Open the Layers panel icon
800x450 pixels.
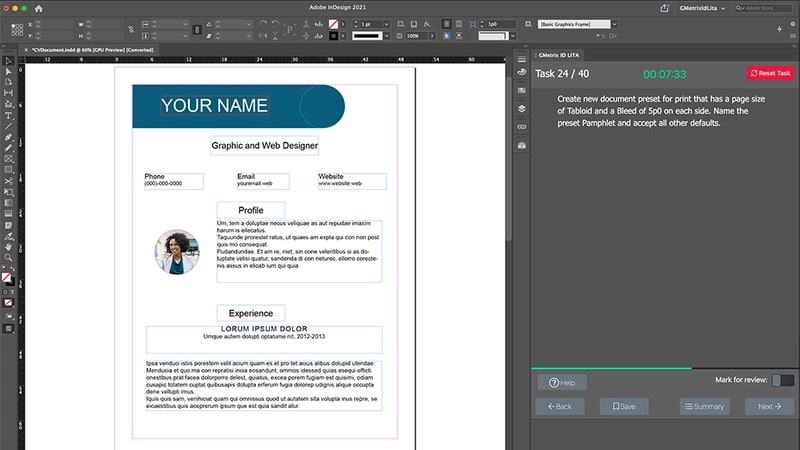tap(521, 109)
